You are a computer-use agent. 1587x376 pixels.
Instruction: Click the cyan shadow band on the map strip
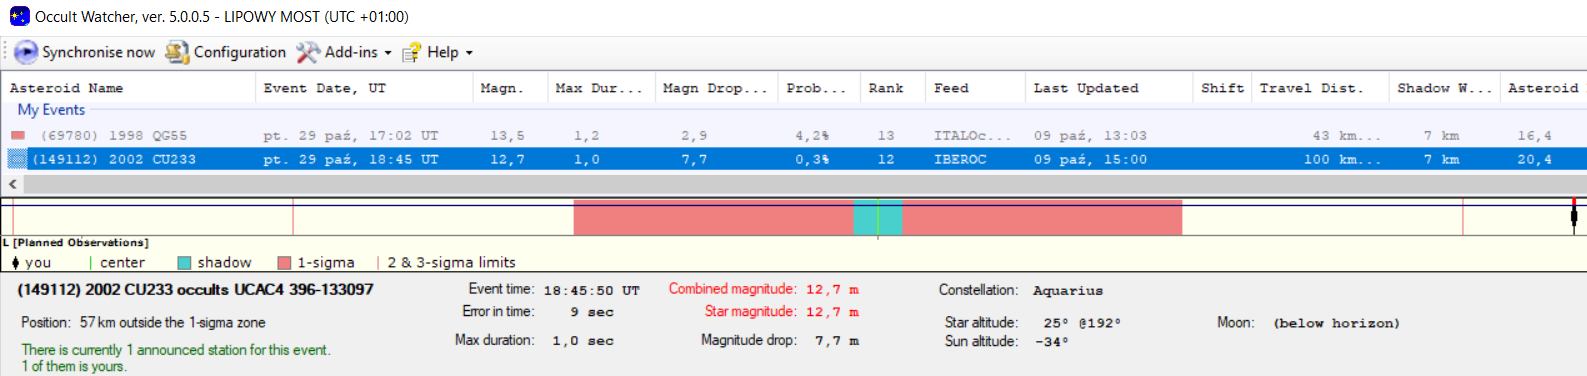click(878, 217)
